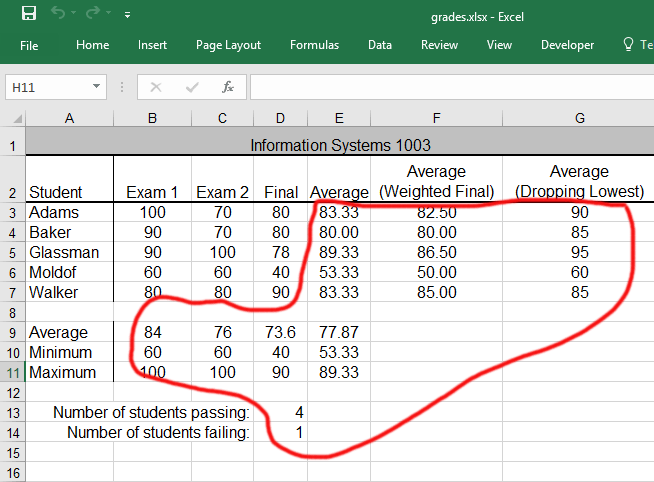Click the Insert Function fx icon
The width and height of the screenshot is (654, 482).
pos(228,87)
